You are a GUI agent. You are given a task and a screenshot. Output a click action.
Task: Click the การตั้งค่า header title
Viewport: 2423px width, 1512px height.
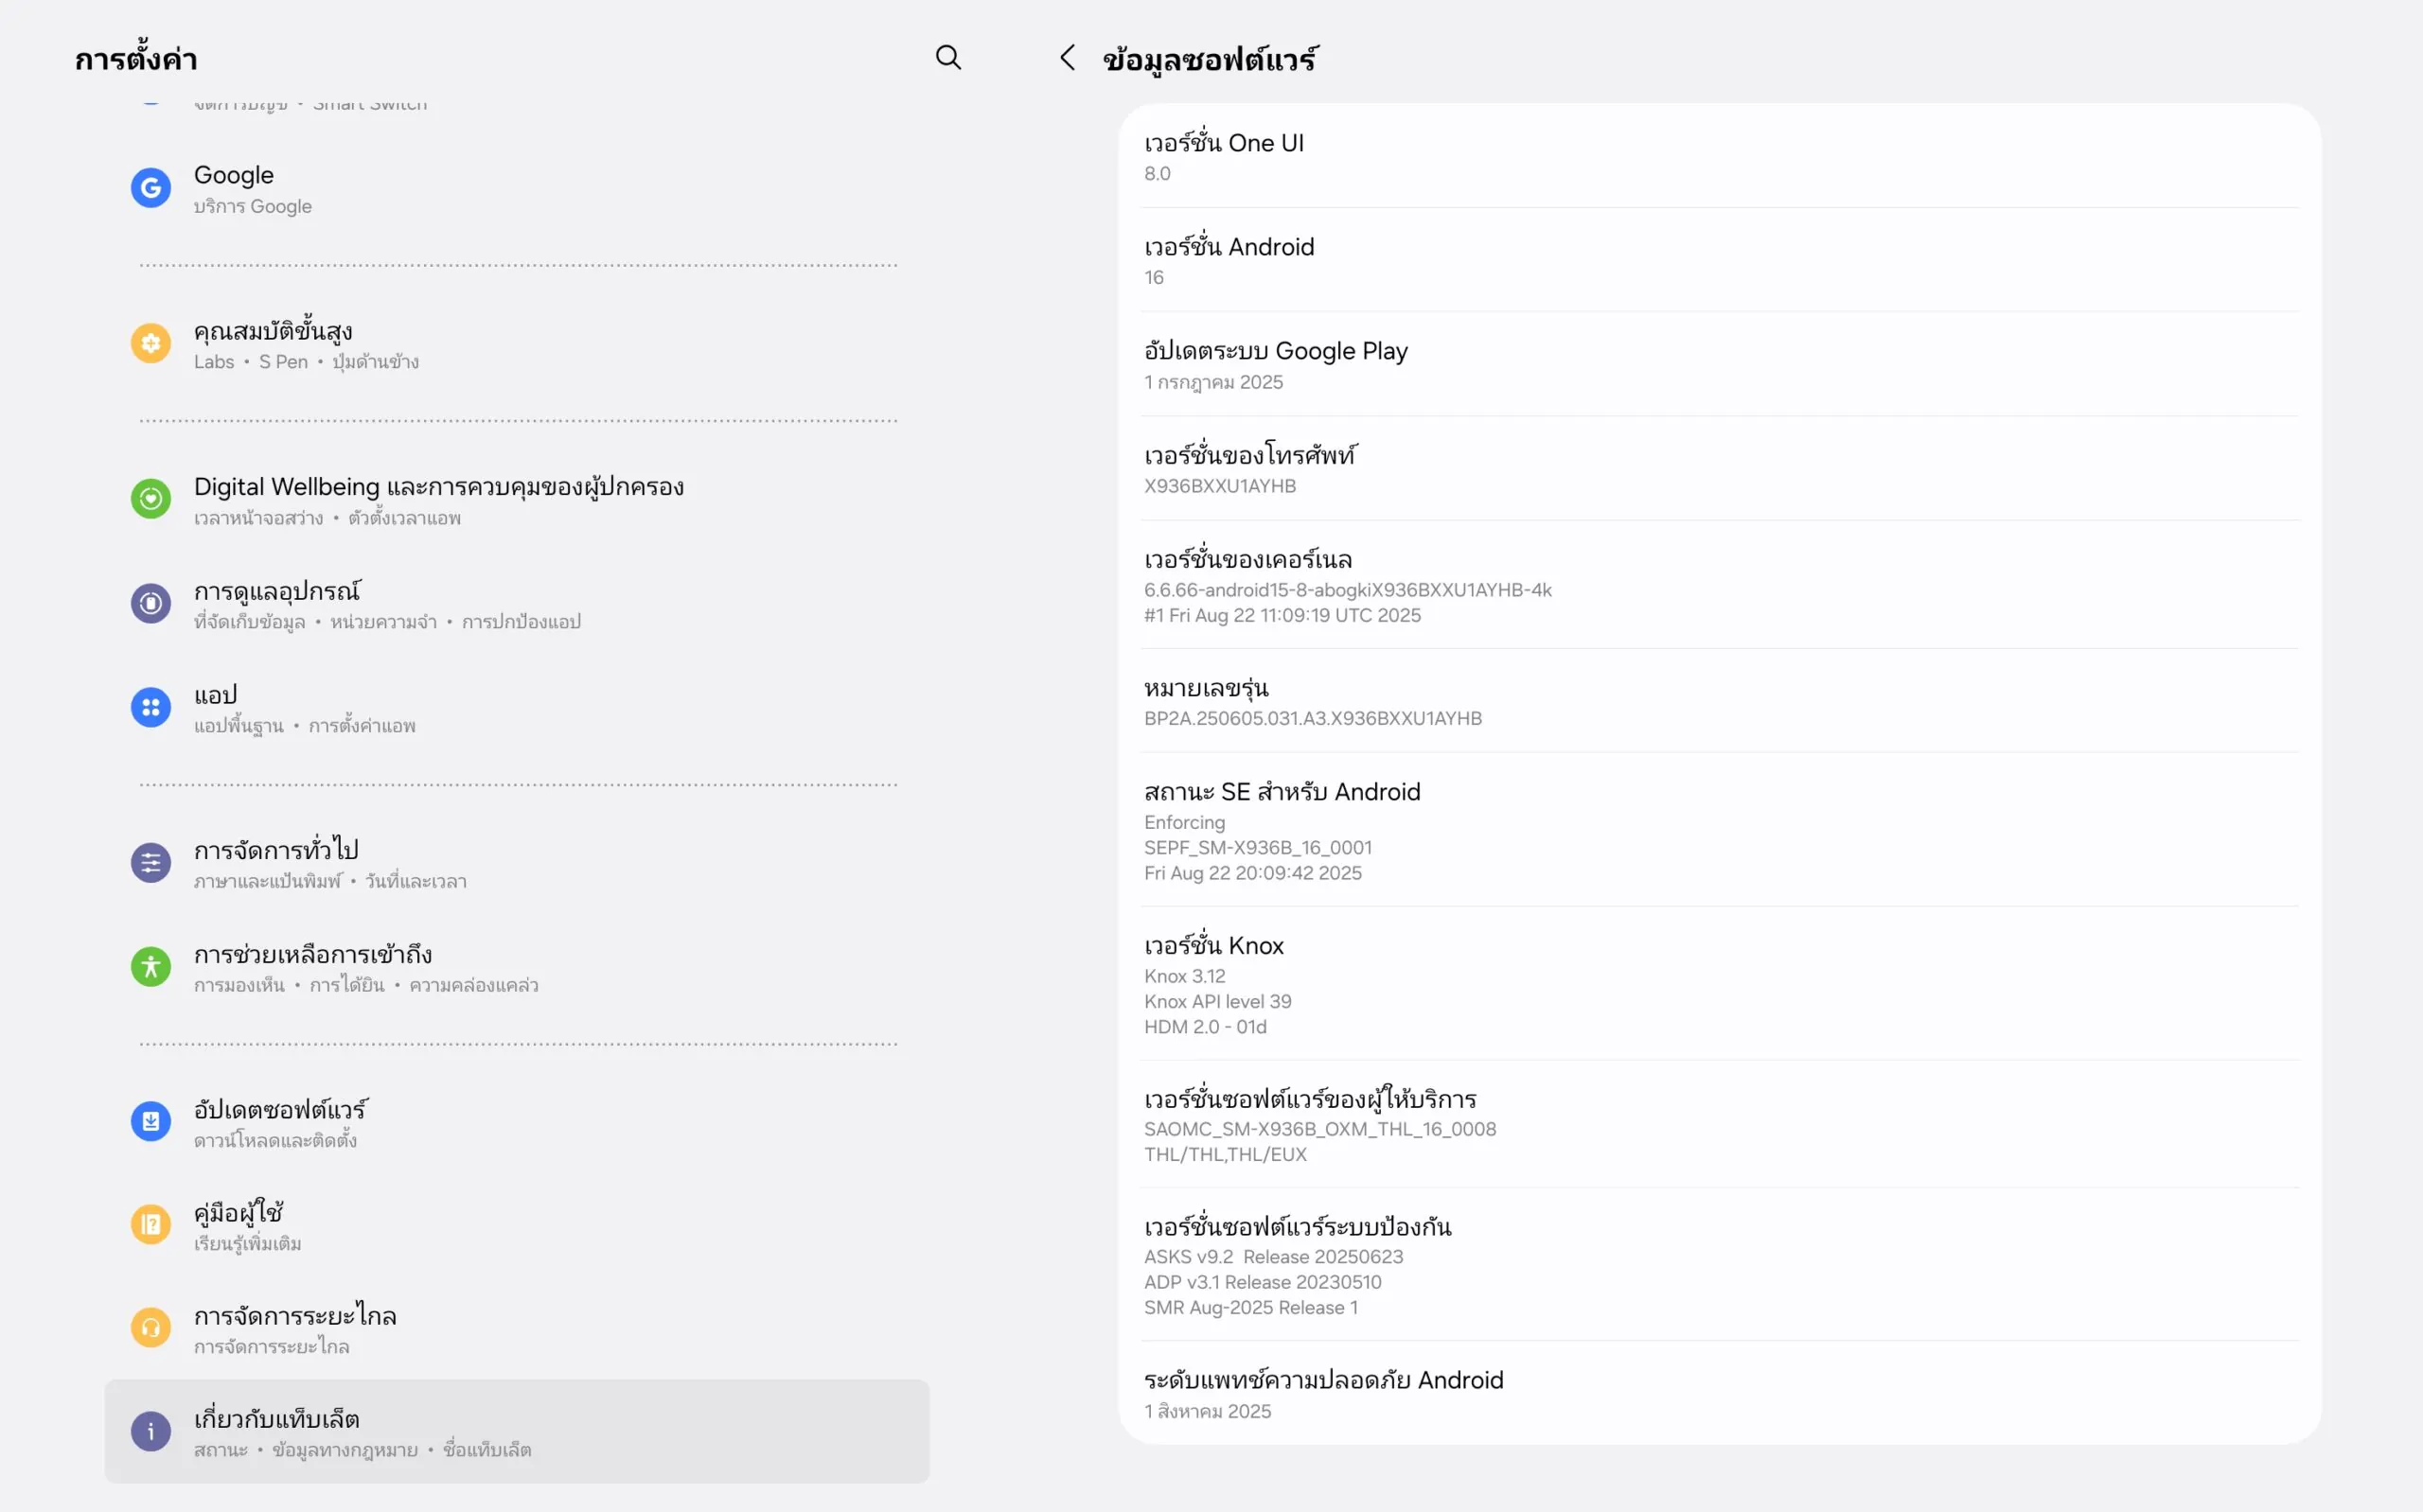pos(136,58)
